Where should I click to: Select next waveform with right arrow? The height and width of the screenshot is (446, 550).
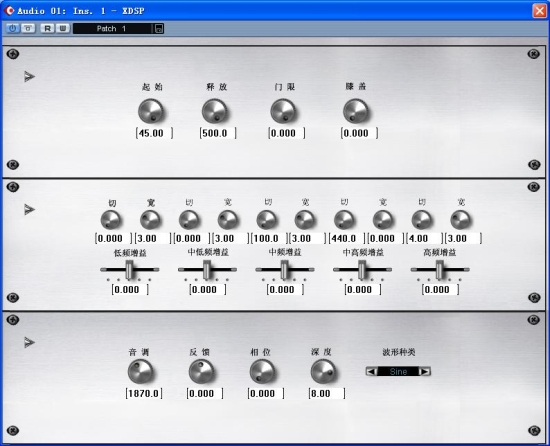[x=425, y=371]
